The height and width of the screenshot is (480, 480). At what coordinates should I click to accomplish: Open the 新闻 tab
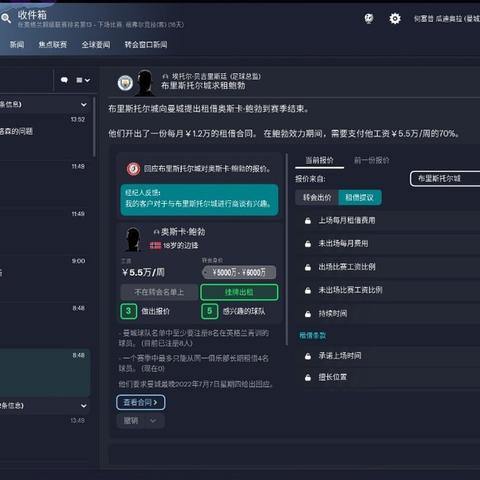pyautogui.click(x=17, y=45)
